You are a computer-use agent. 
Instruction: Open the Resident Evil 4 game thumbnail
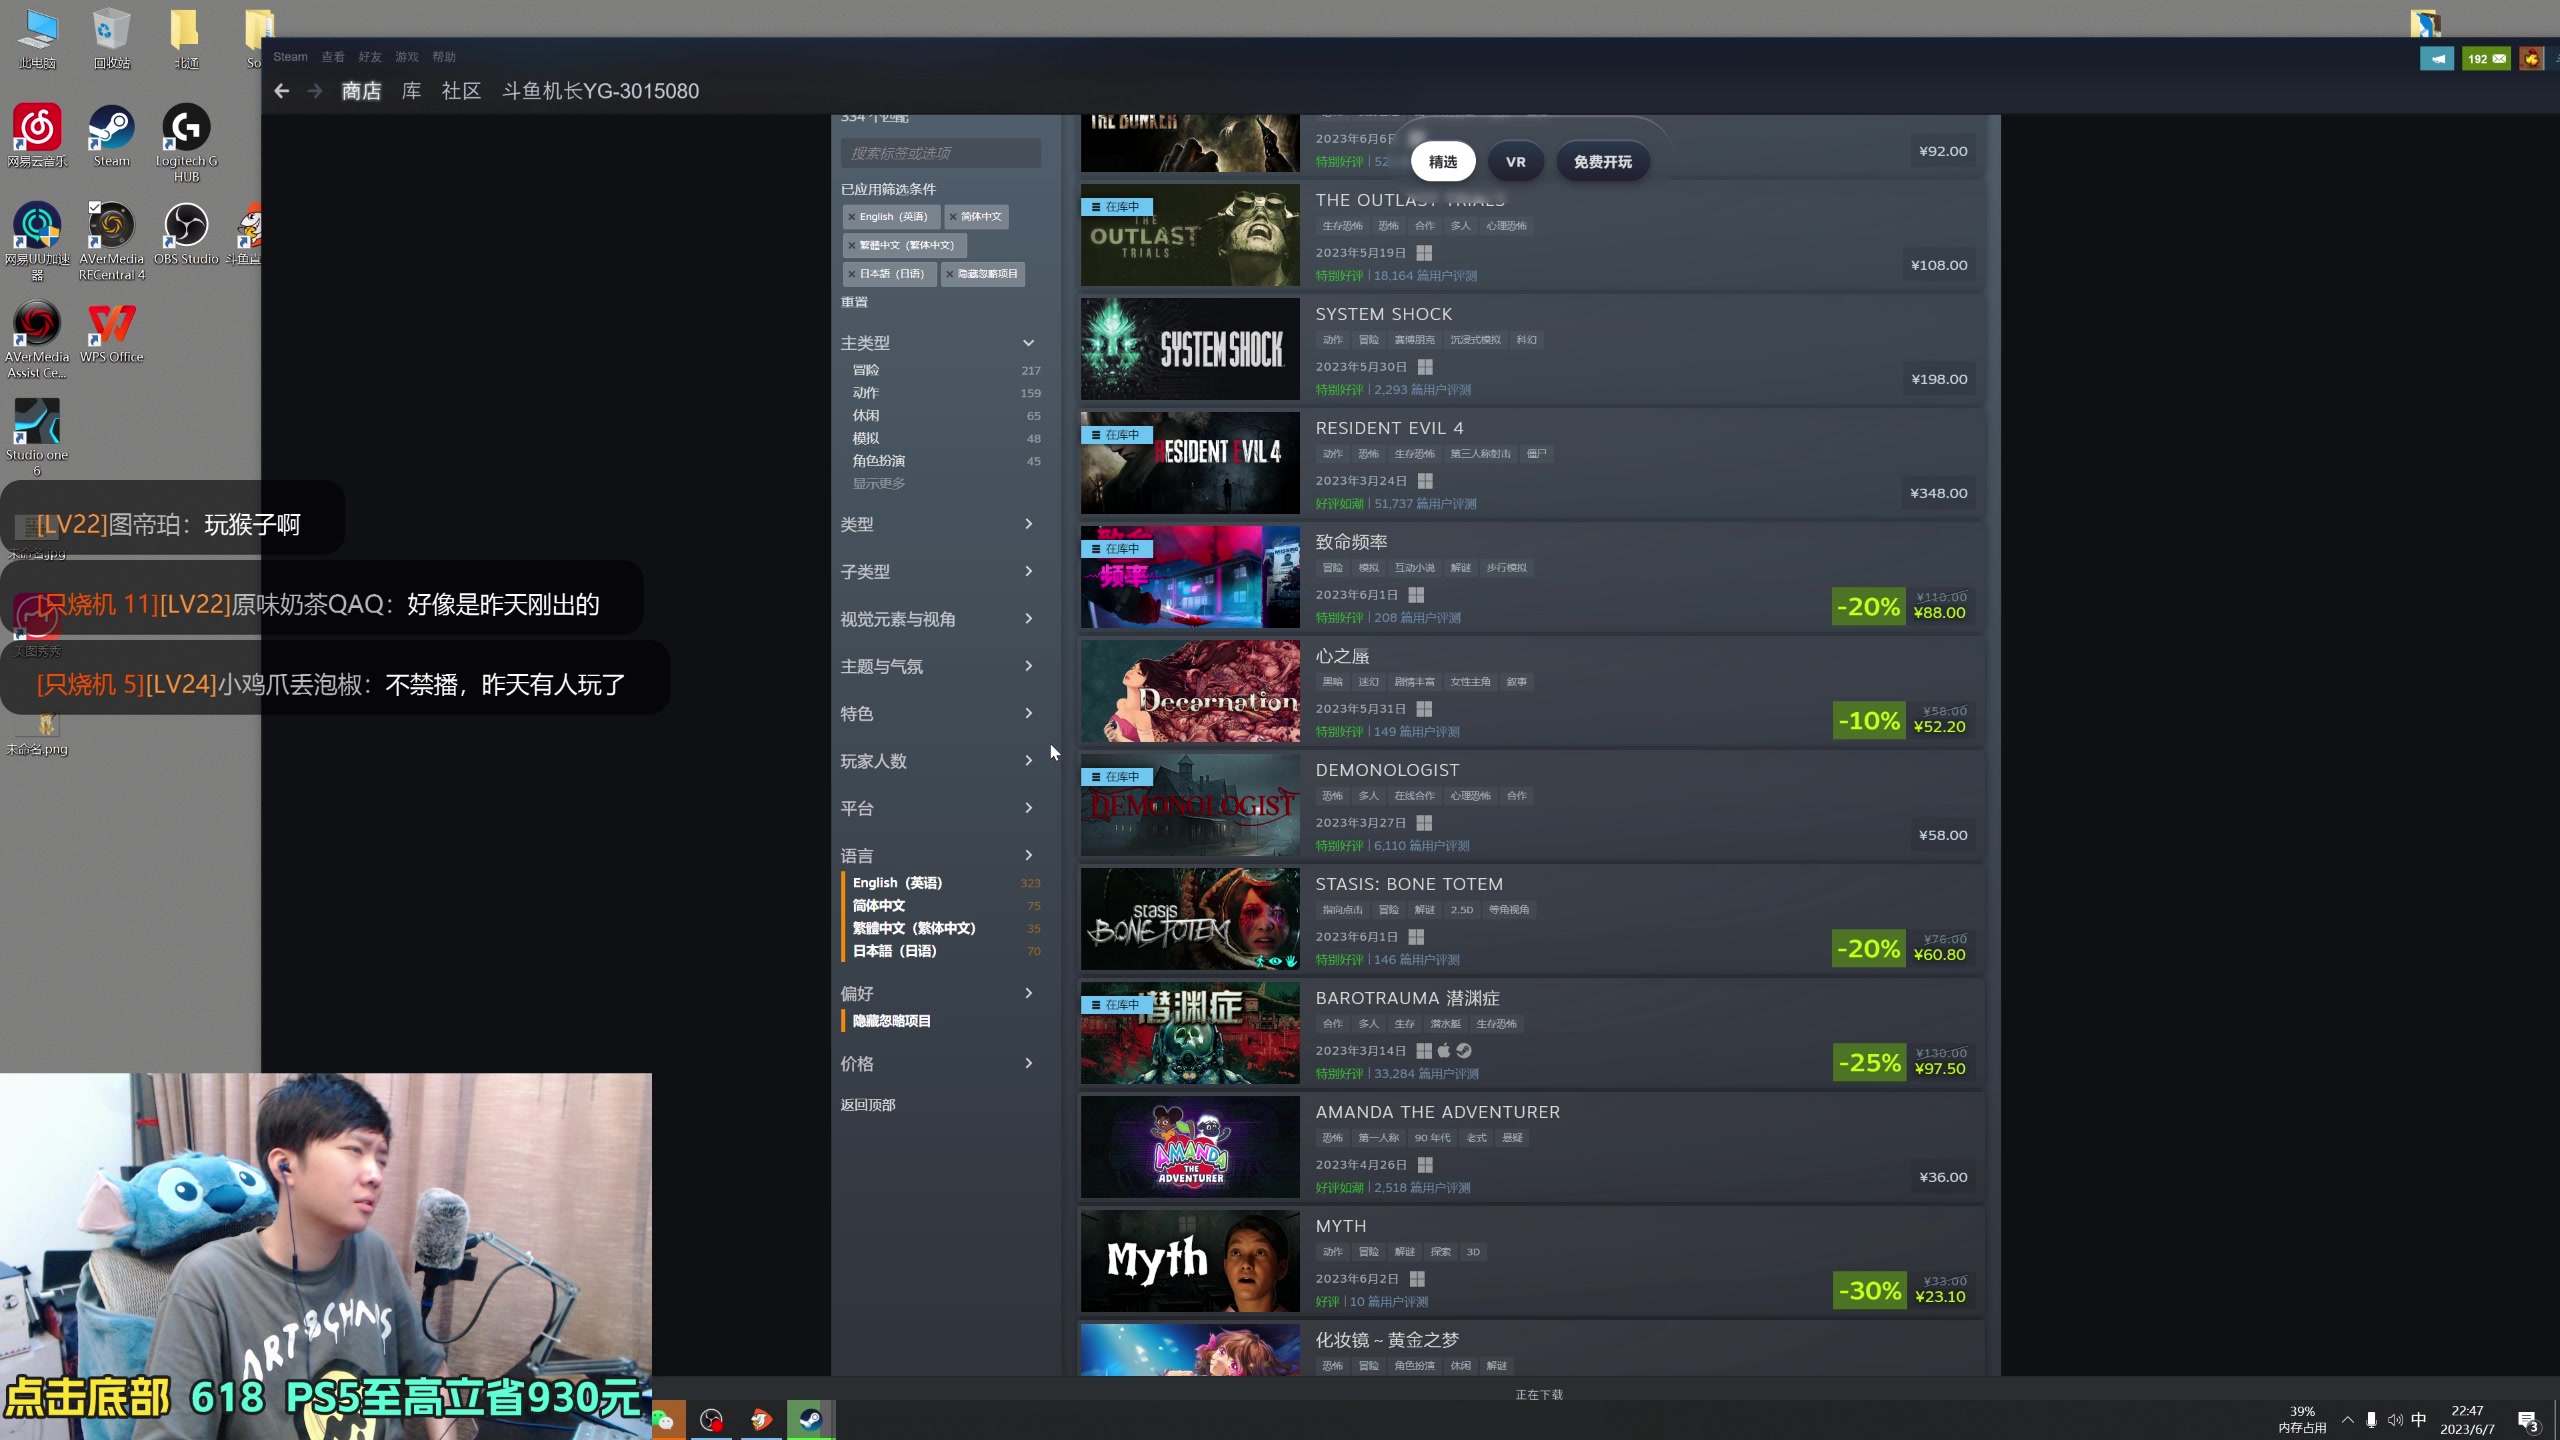[x=1190, y=463]
